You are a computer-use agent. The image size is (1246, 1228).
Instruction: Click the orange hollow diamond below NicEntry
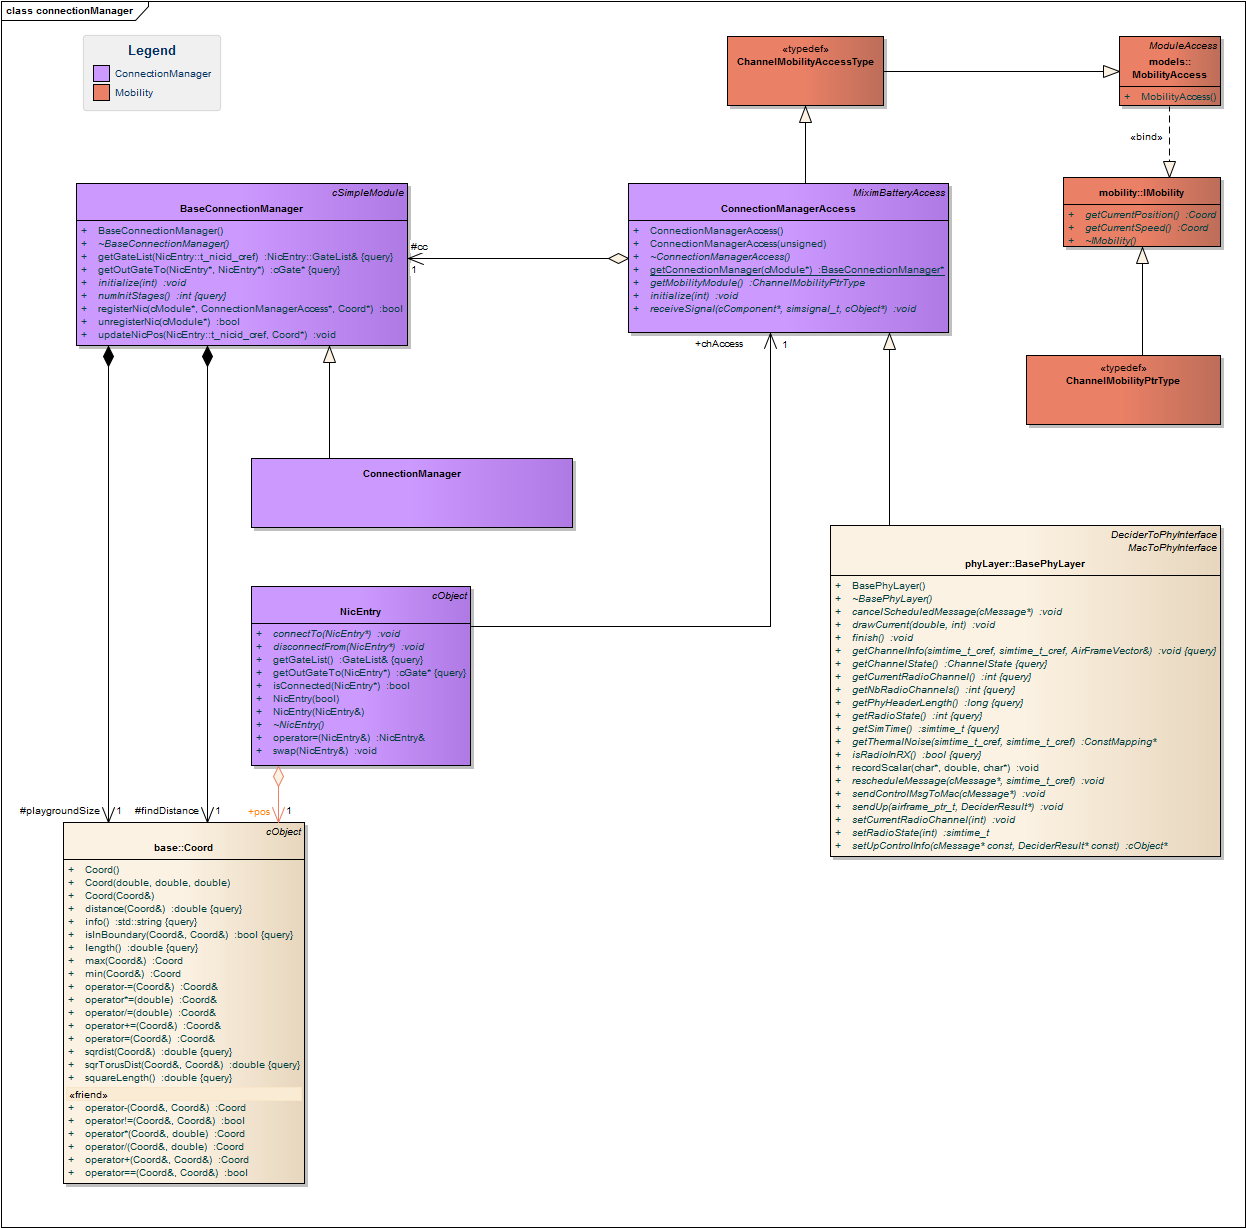(x=278, y=776)
